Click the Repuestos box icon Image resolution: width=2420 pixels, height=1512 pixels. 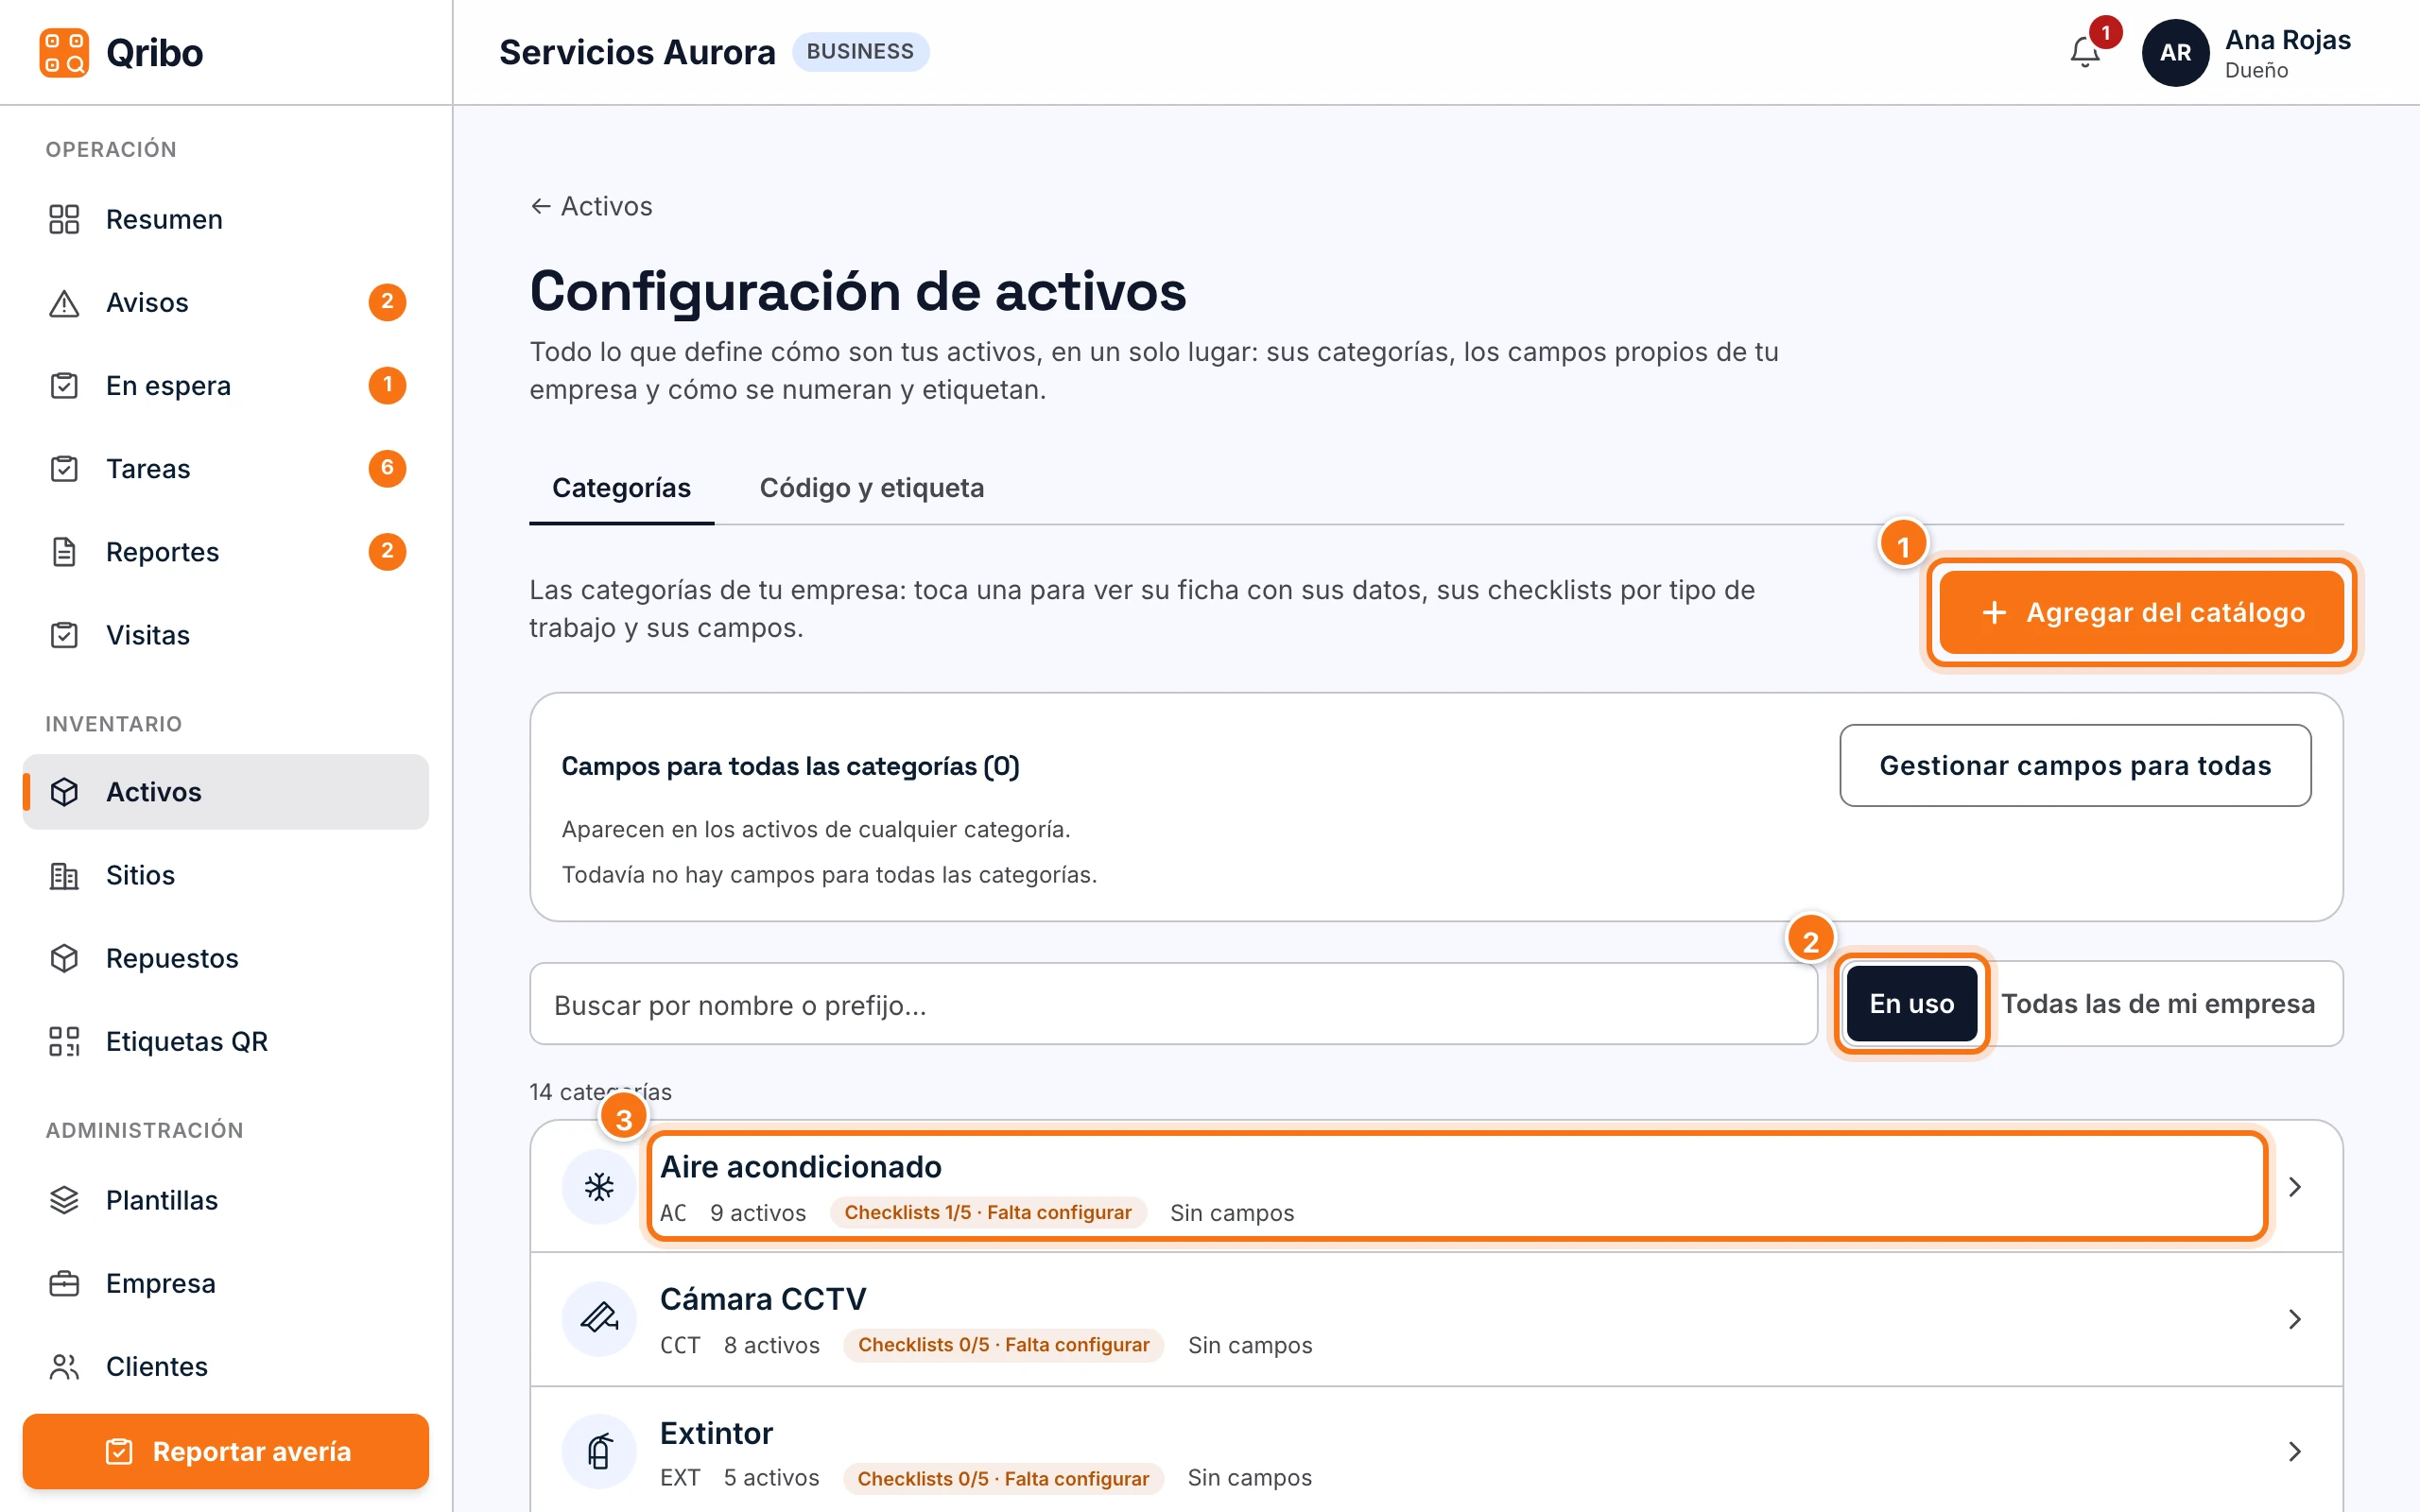pyautogui.click(x=64, y=958)
